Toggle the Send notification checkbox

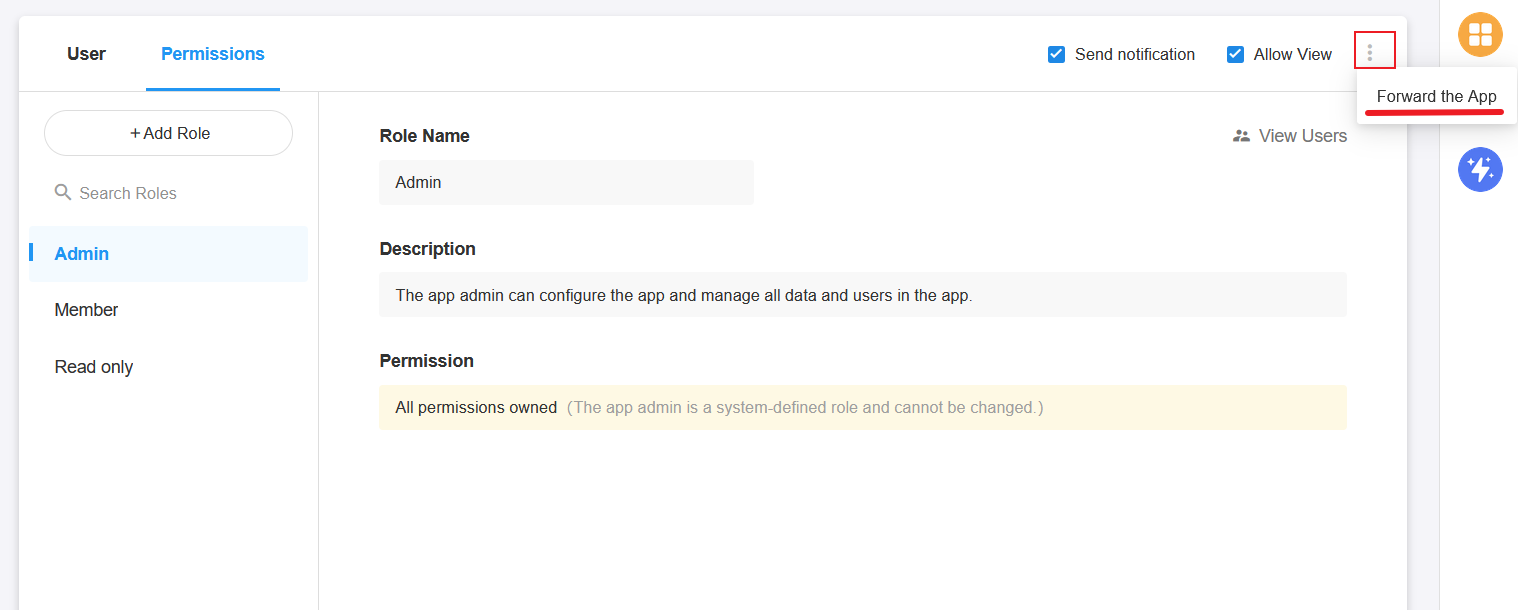tap(1056, 54)
